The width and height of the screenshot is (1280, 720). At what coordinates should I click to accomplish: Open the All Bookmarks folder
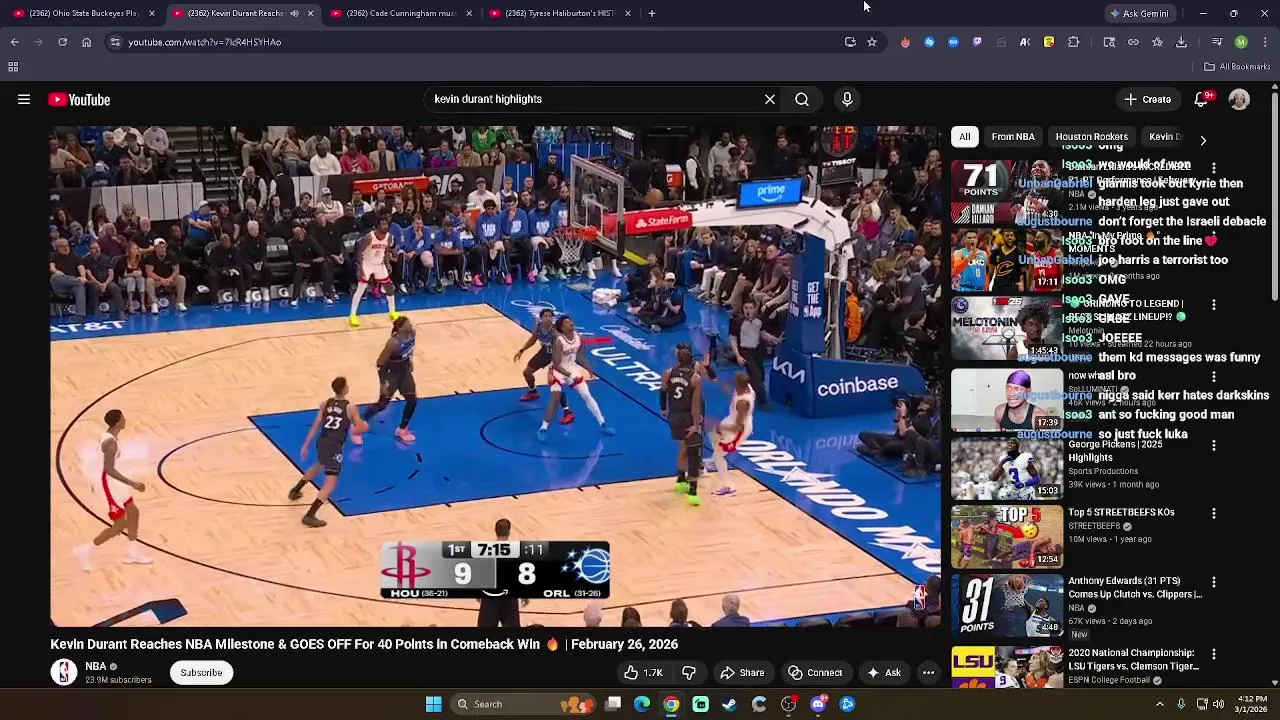coord(1237,67)
